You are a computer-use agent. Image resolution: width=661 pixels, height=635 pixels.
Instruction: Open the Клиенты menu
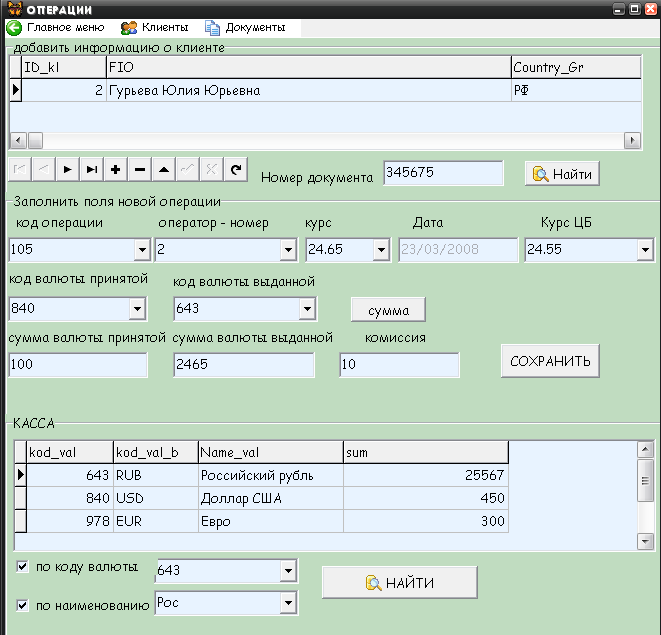click(x=155, y=28)
